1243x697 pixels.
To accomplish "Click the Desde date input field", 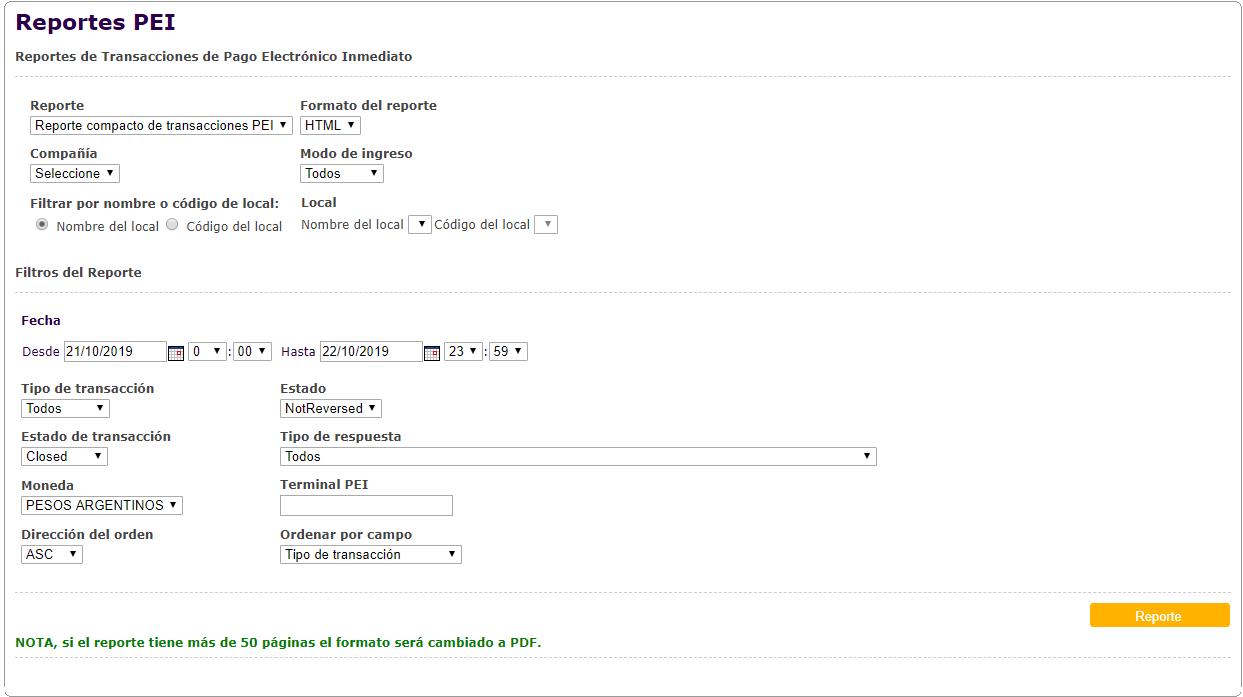I will pos(115,352).
